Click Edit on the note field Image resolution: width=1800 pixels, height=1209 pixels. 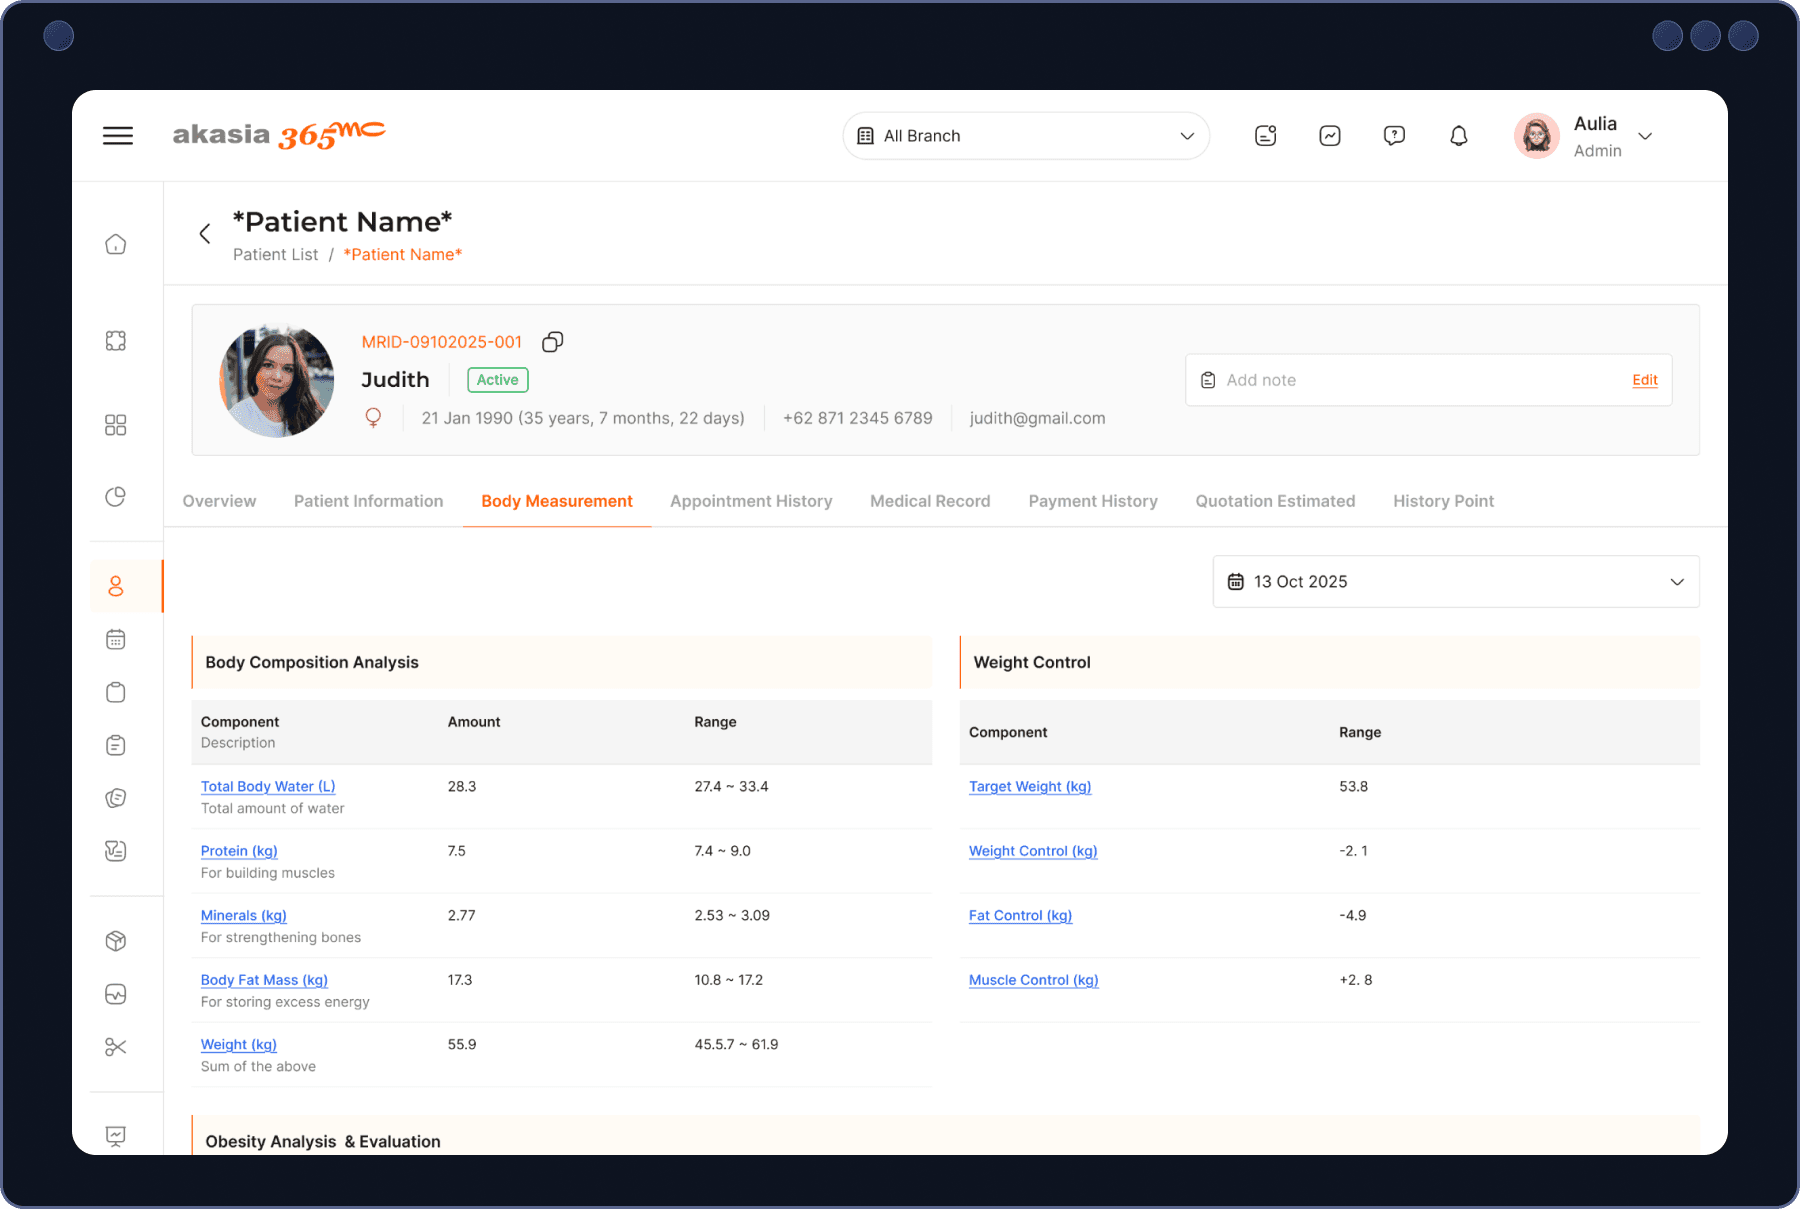(x=1644, y=380)
